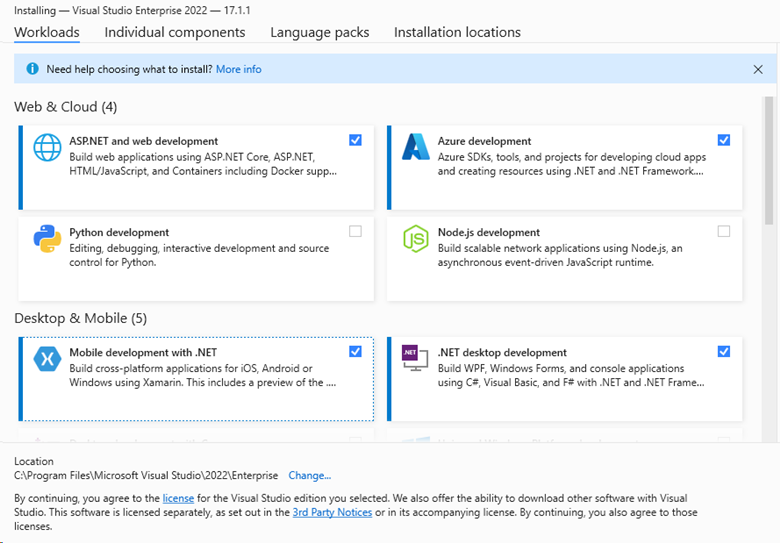Click the Python development logo icon

pyautogui.click(x=47, y=239)
